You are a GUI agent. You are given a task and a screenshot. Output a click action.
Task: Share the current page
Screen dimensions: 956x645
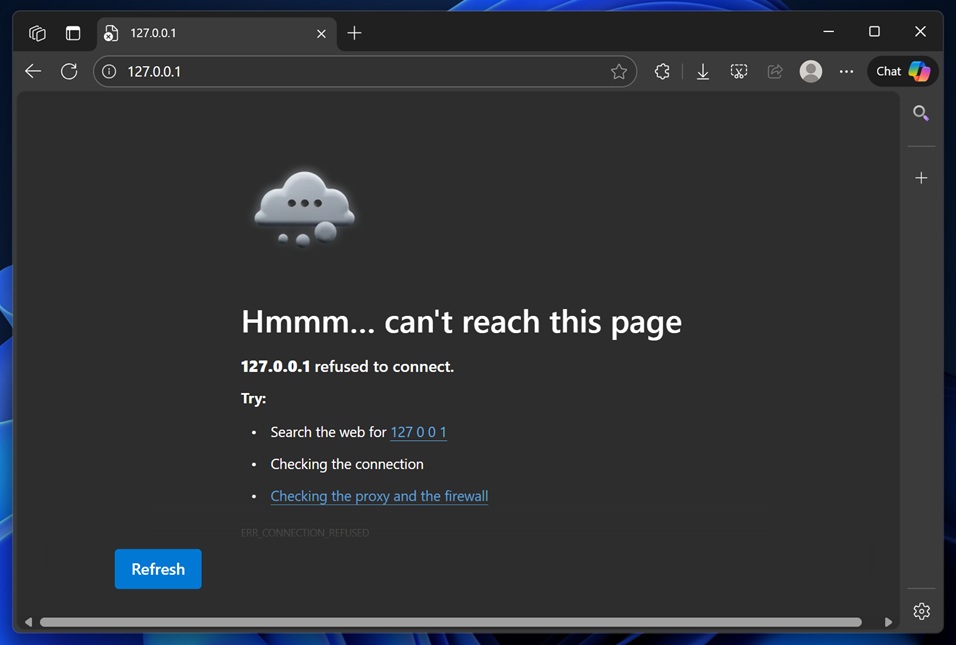coord(774,71)
